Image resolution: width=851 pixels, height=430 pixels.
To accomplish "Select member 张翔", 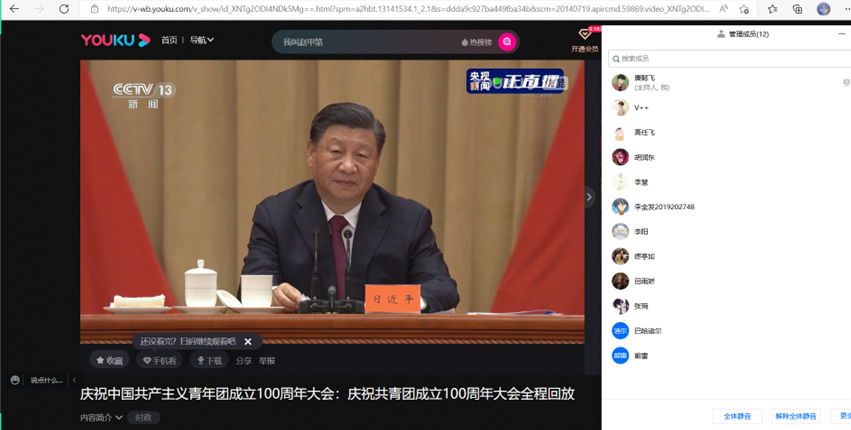I will [726, 306].
